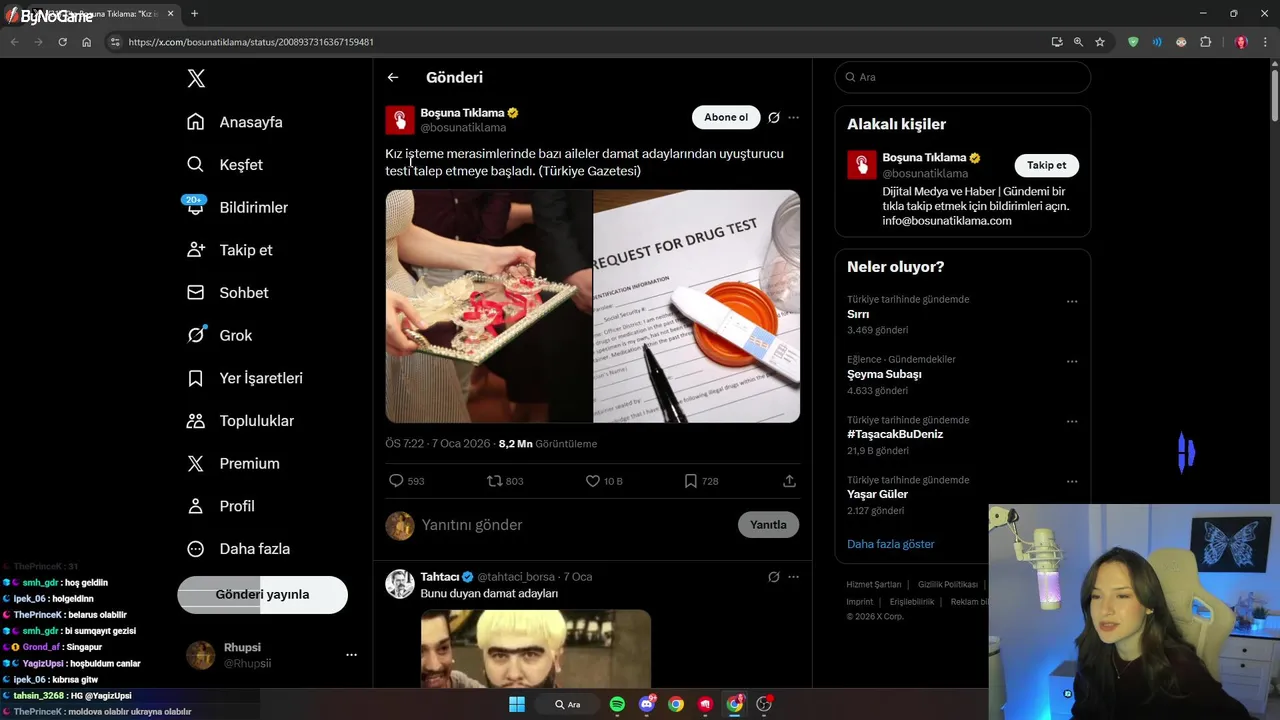Open Hizmet Şartları footer link

coord(873,584)
